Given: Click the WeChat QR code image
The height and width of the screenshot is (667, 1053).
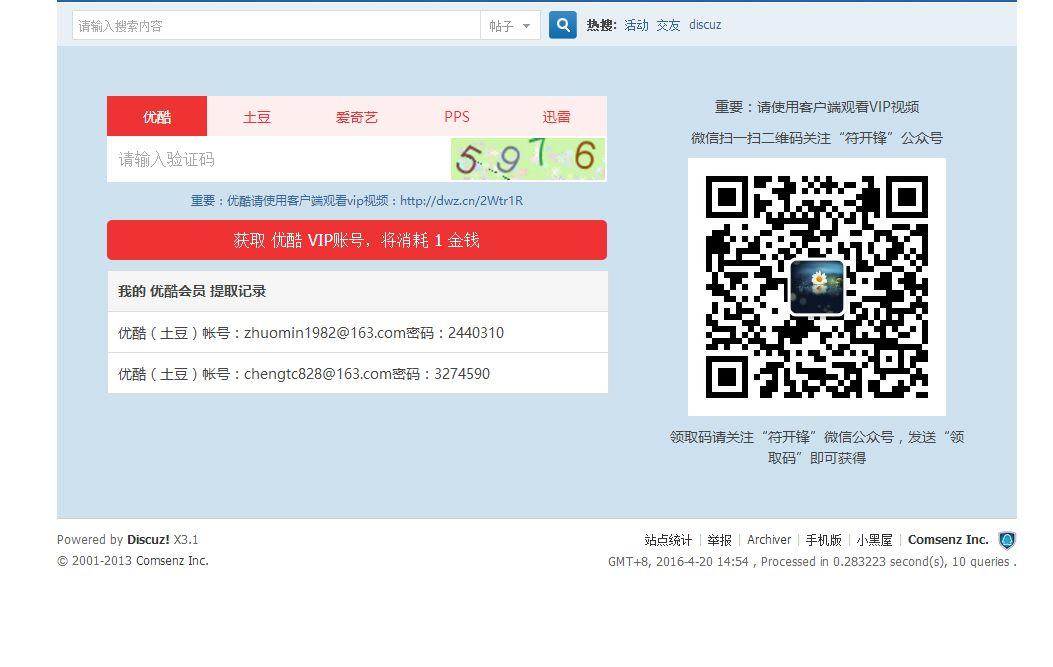Looking at the screenshot, I should pyautogui.click(x=817, y=287).
